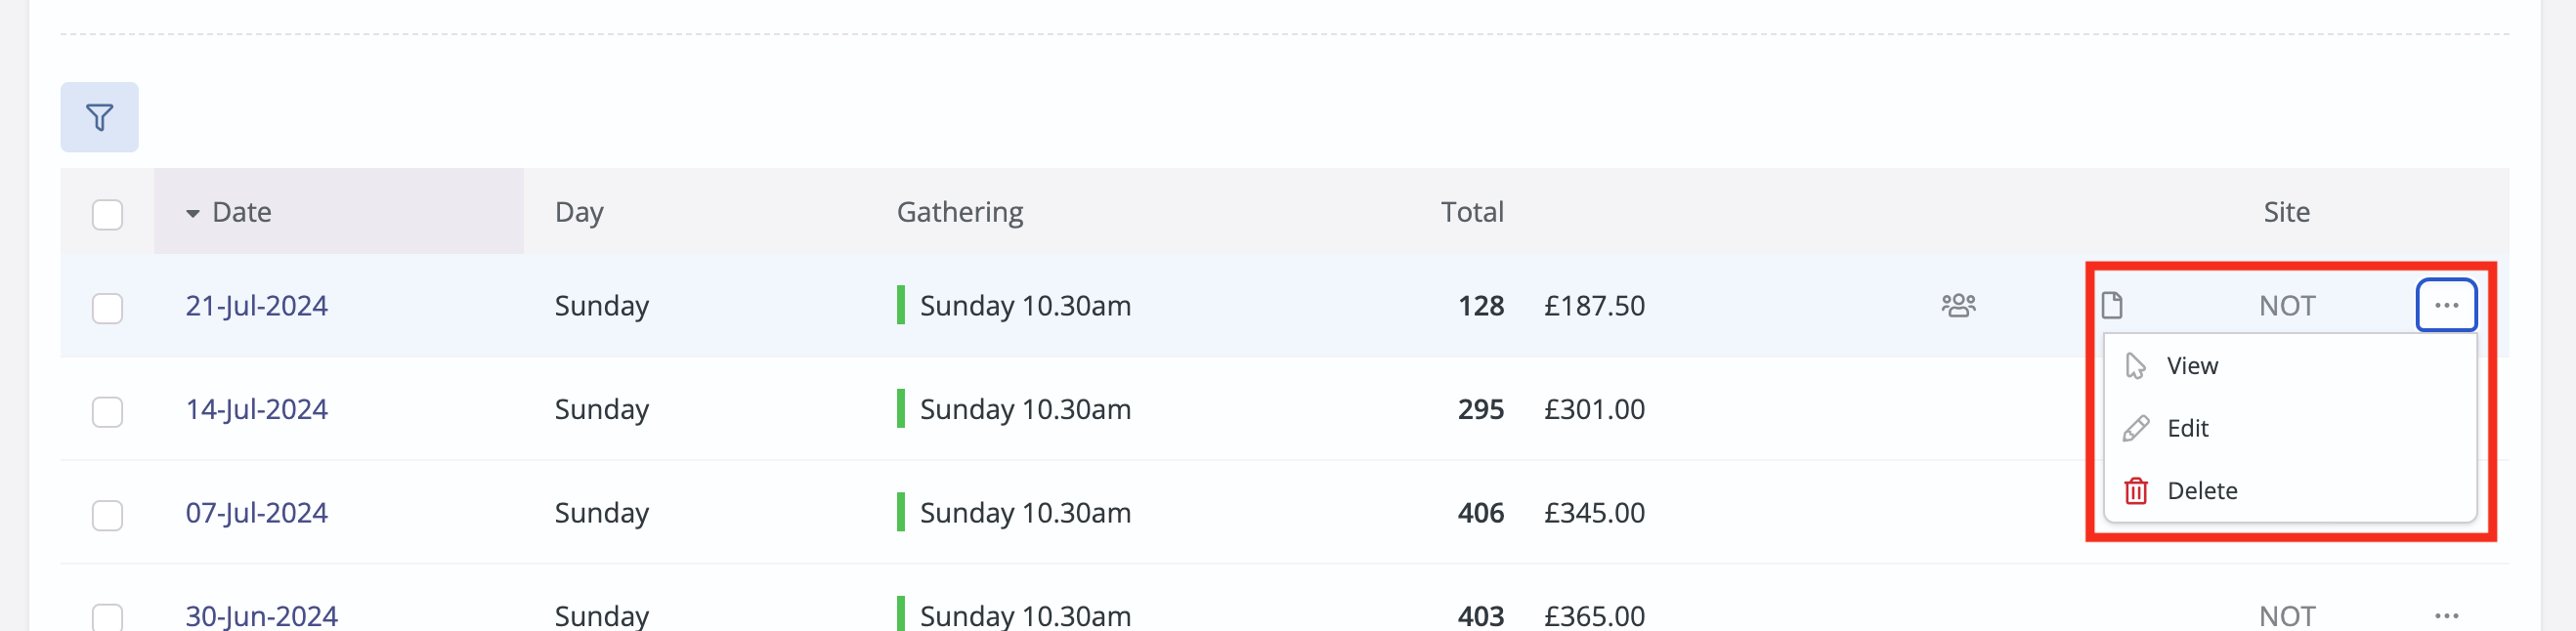Tick the checkbox for 07-Jul-2024 row
This screenshot has width=2576, height=631.
point(107,515)
